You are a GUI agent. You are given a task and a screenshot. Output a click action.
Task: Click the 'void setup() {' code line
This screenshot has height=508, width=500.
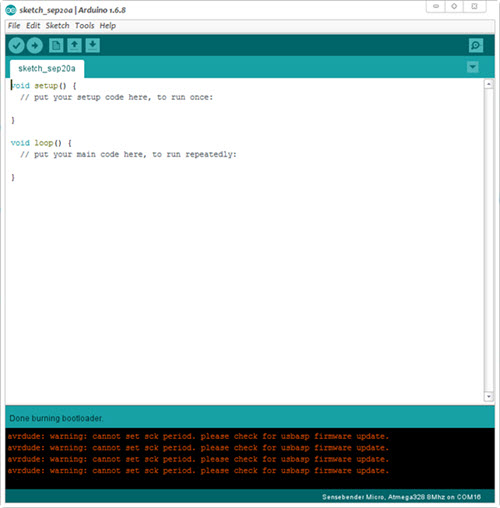44,86
